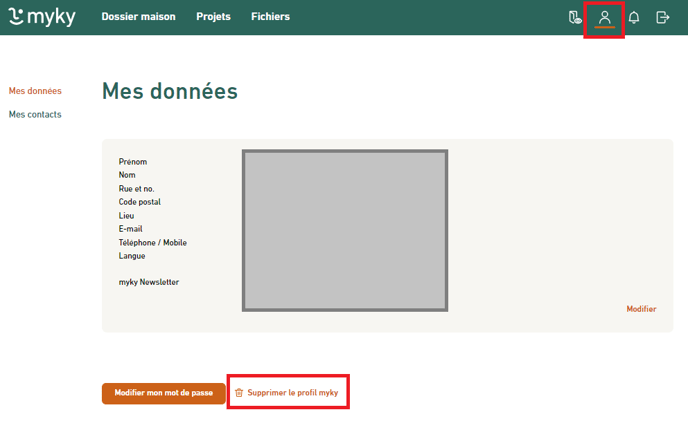
Task: Click the document preview icon with eye
Action: pos(574,18)
